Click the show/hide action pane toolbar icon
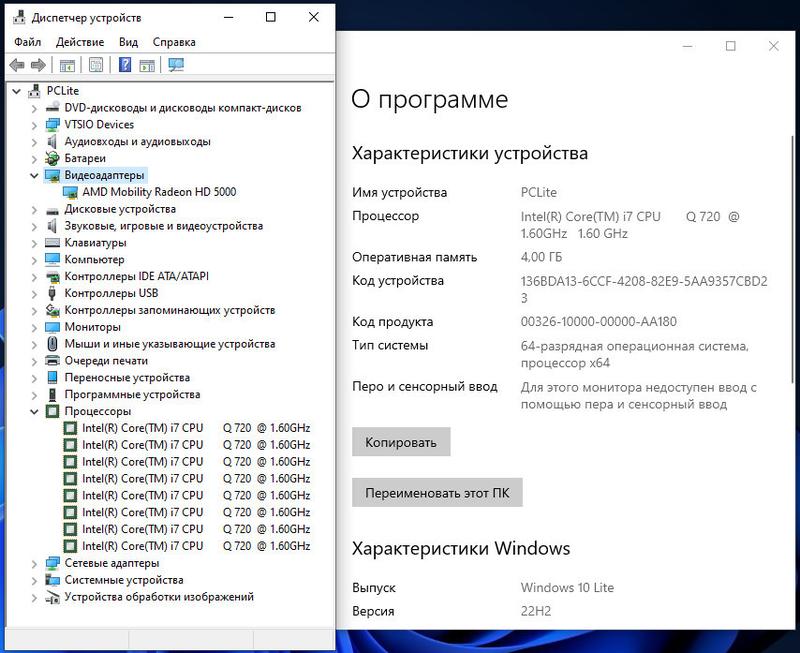 click(x=146, y=66)
